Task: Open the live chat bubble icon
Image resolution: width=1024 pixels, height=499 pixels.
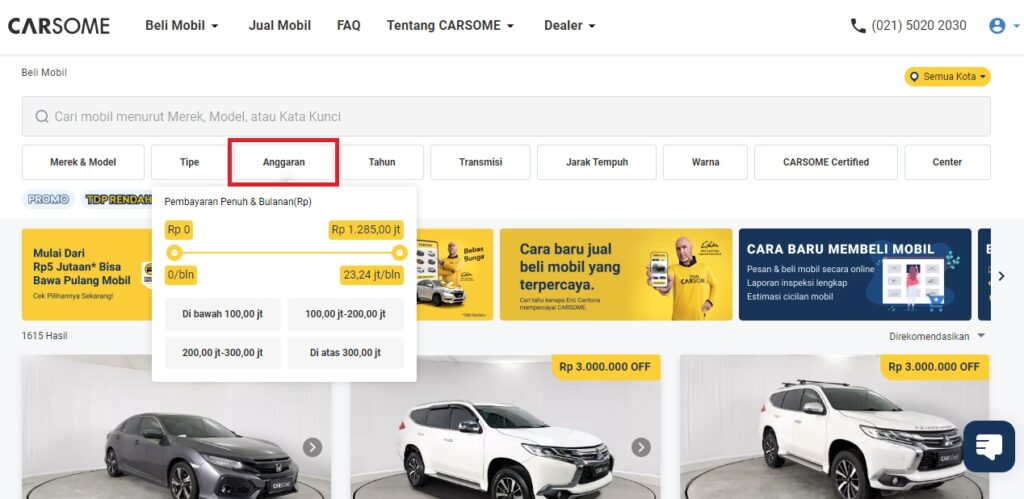Action: click(x=989, y=446)
